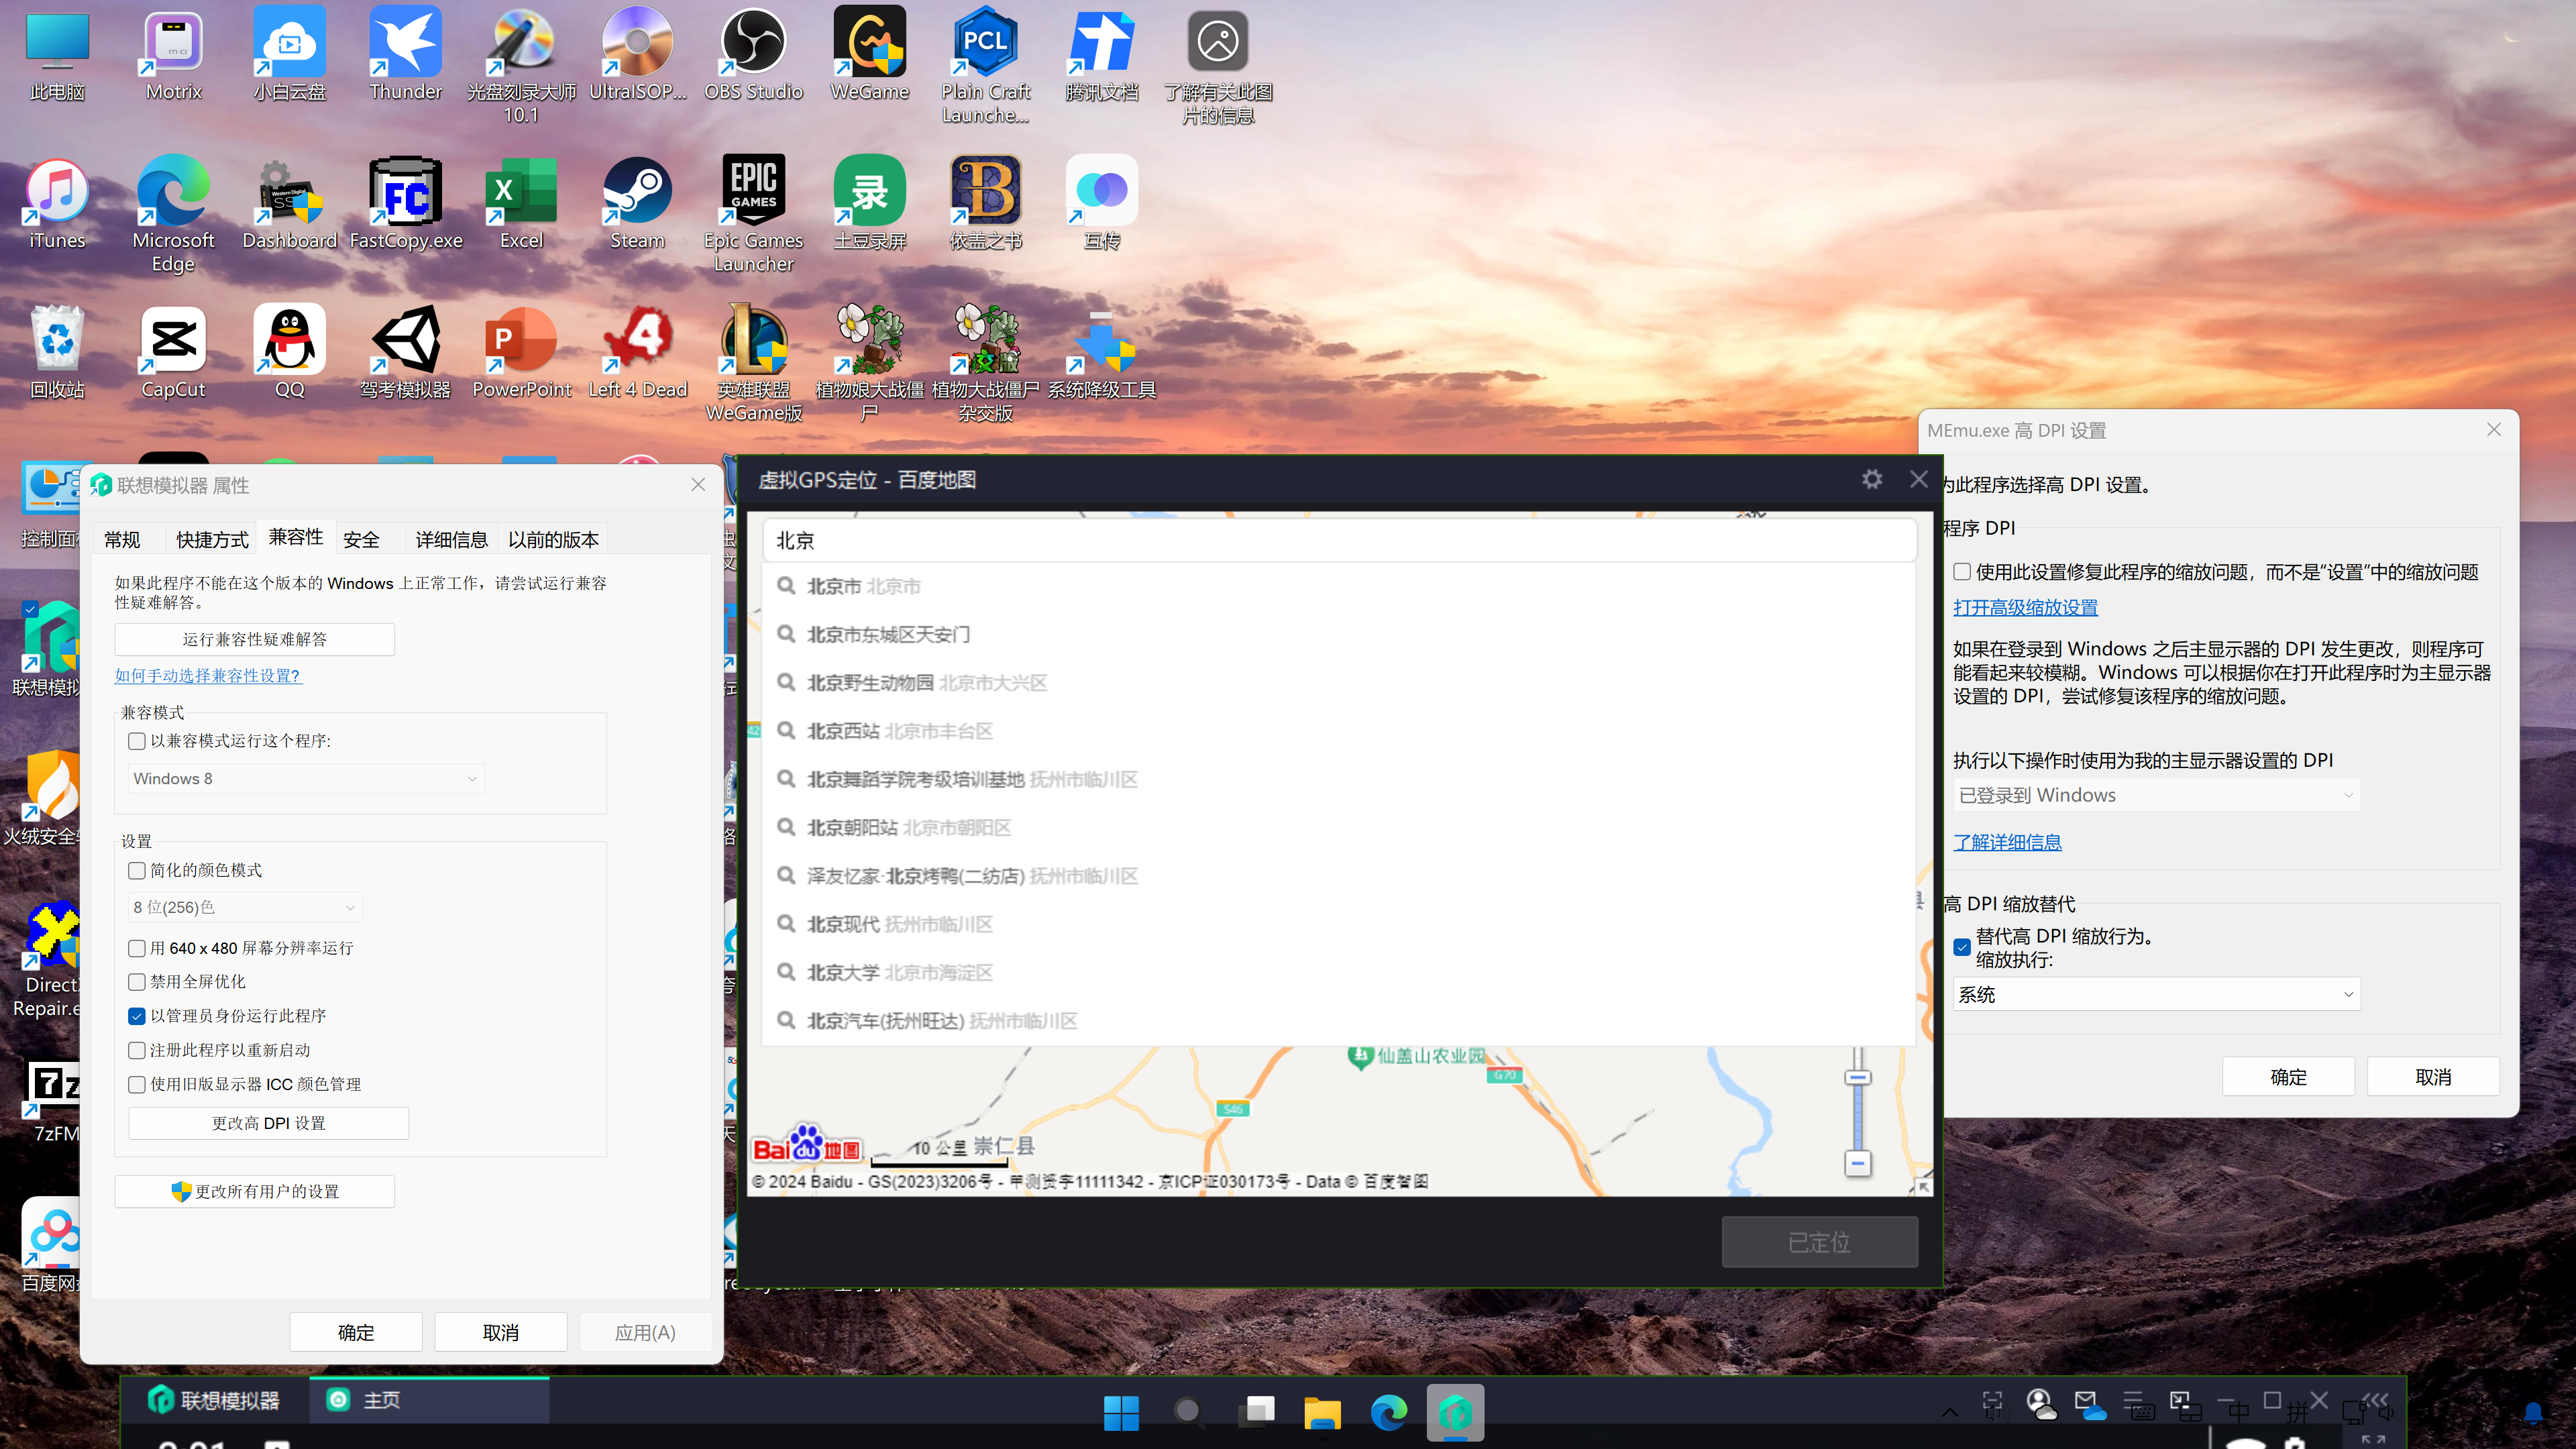Check 使用此设置修复此程序的缩放问题 in DPI dialog

click(x=1962, y=572)
